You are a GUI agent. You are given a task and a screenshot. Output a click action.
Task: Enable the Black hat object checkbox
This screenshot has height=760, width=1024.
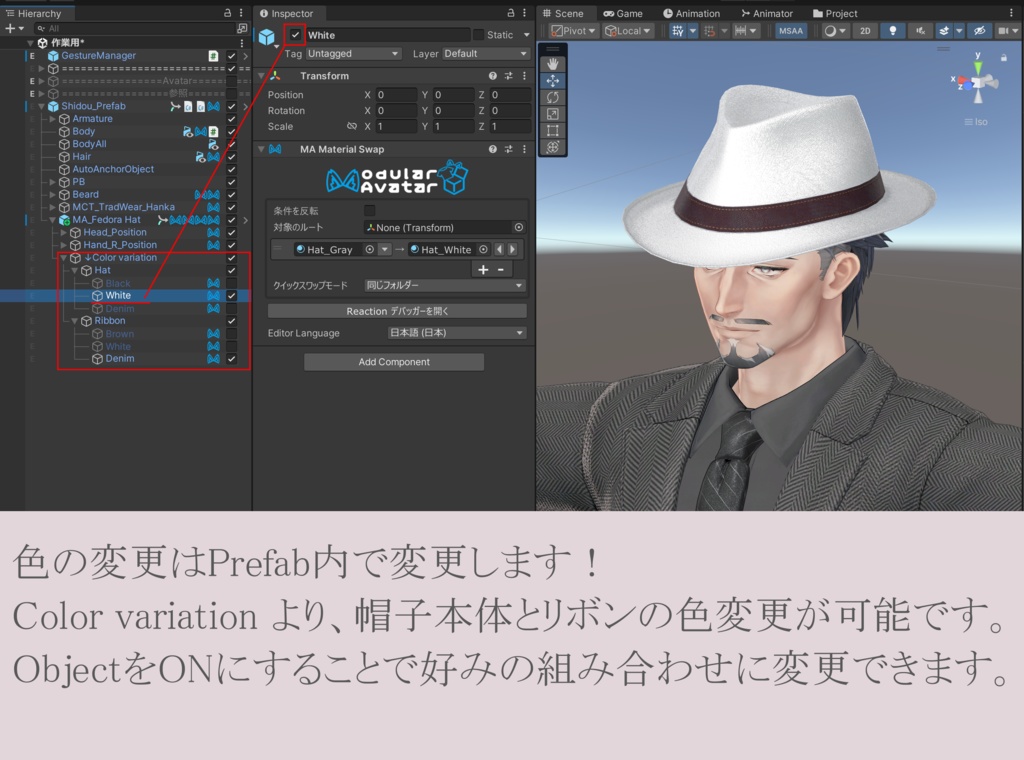pyautogui.click(x=230, y=283)
